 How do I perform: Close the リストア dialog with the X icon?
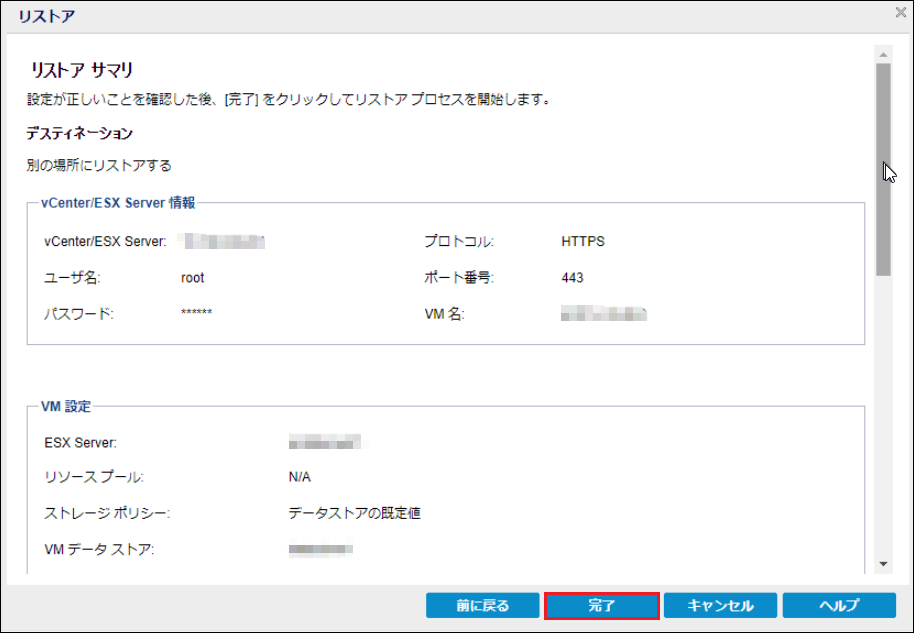click(x=899, y=13)
